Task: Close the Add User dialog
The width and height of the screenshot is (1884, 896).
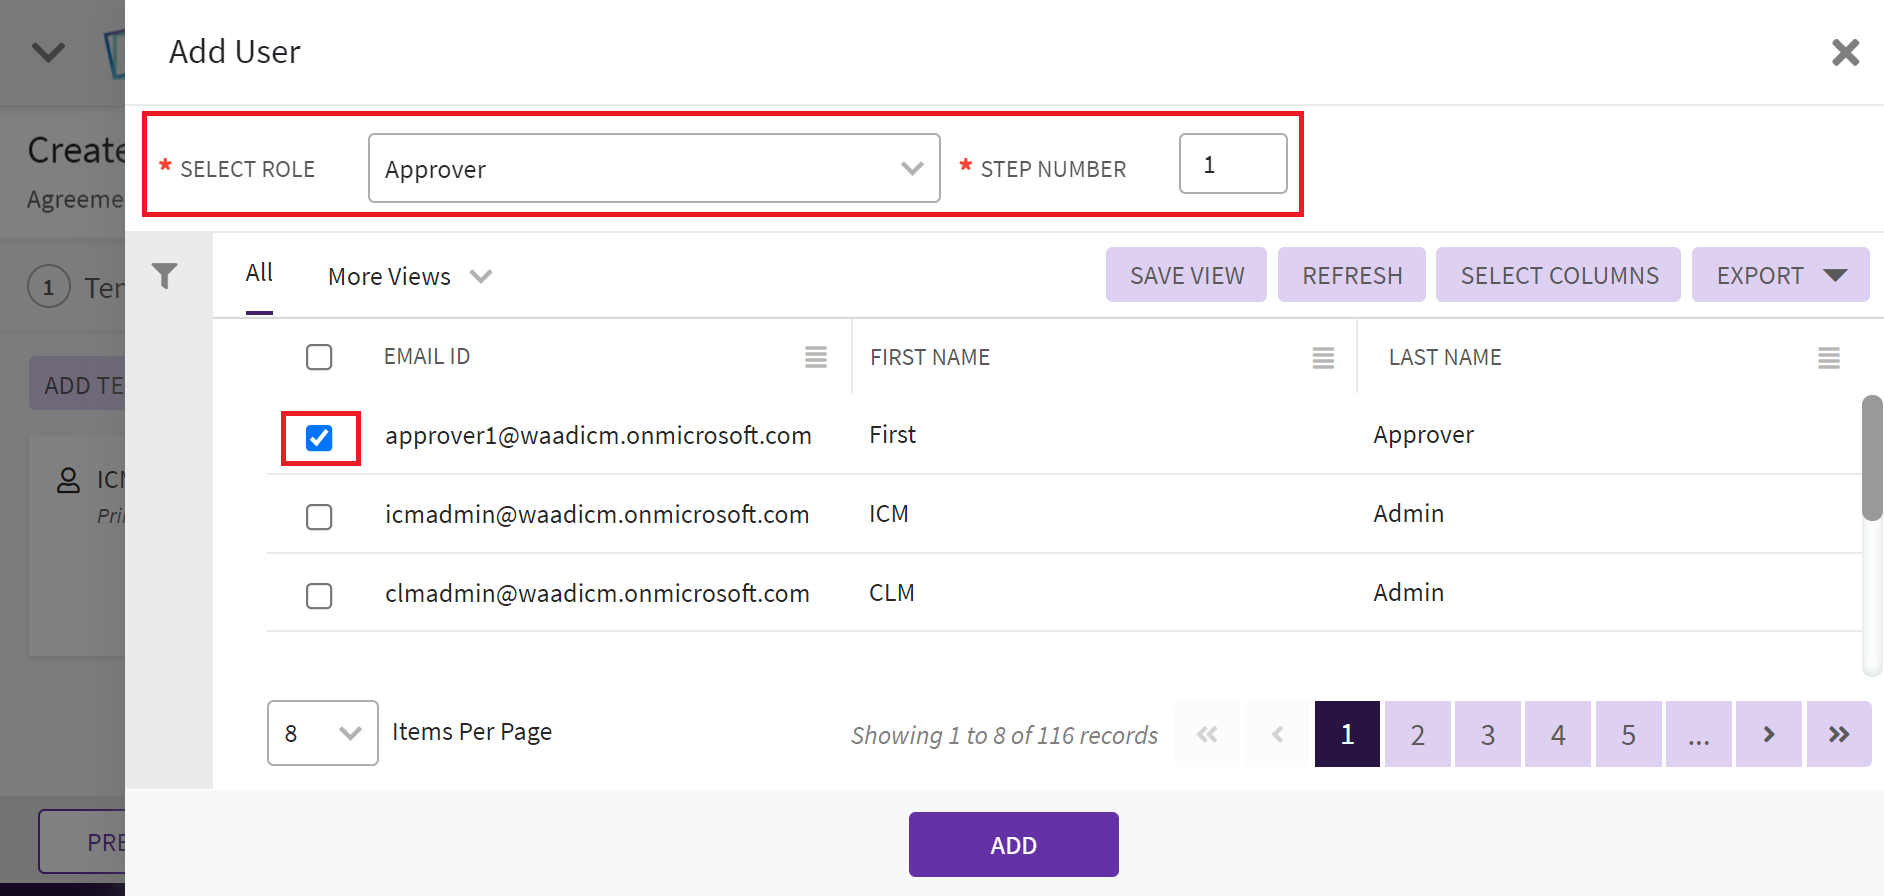Action: pyautogui.click(x=1845, y=52)
